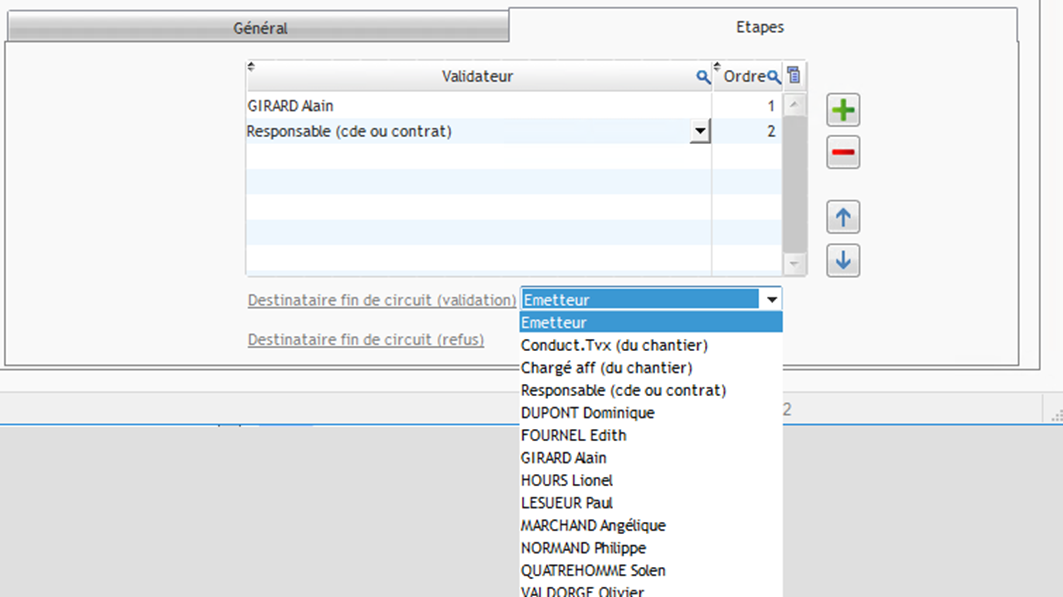
Task: Pick MARCHAND Angélique from recipient list
Action: 593,525
